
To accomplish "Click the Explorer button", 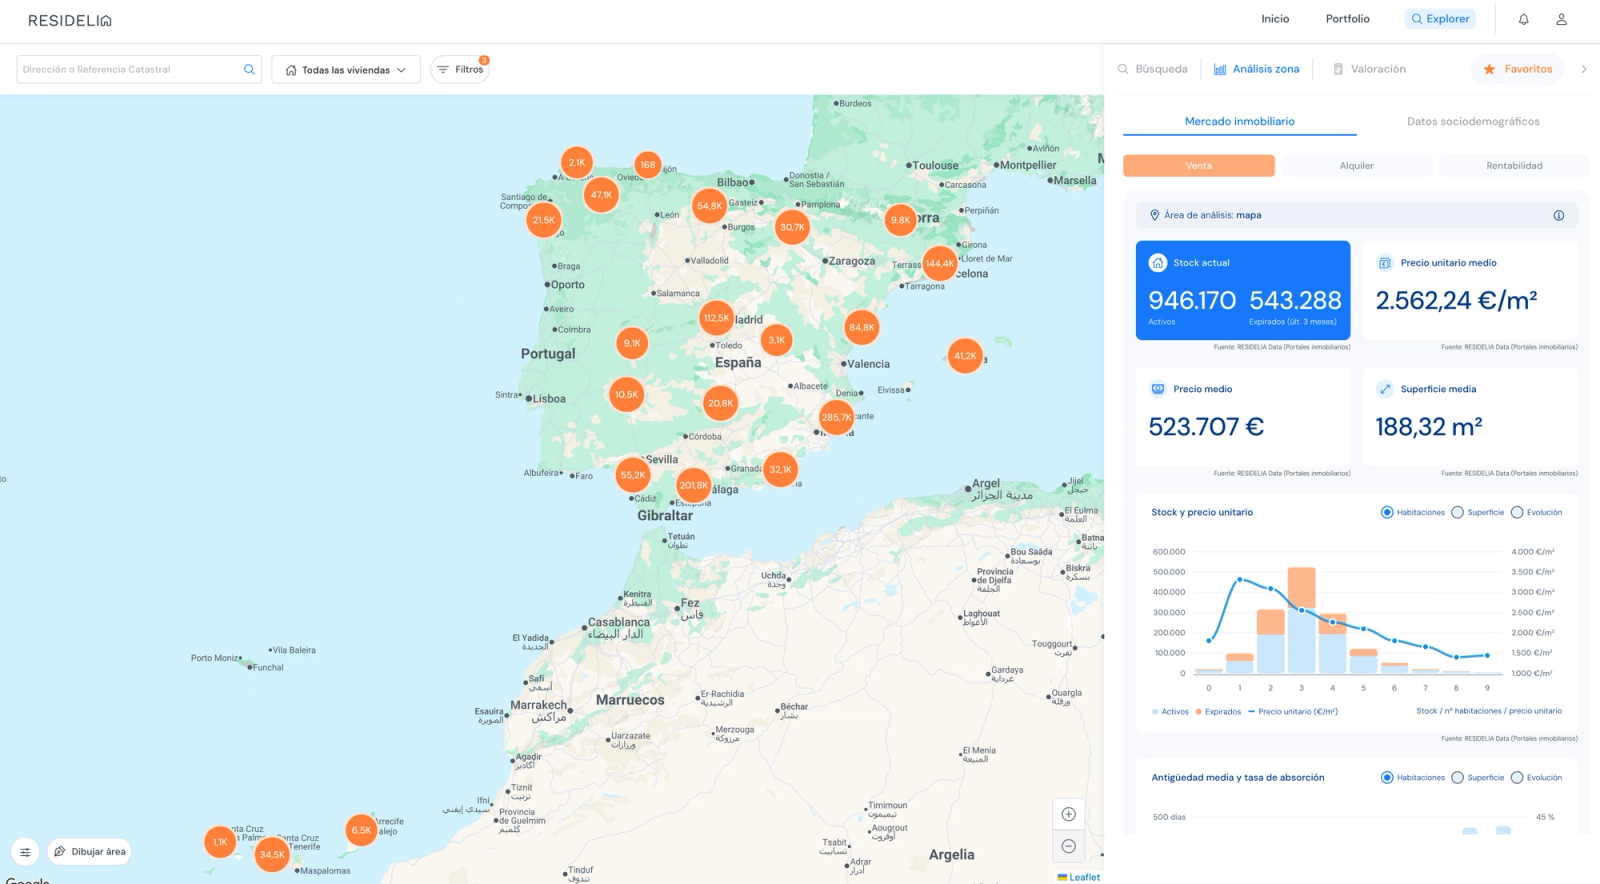I will 1440,19.
